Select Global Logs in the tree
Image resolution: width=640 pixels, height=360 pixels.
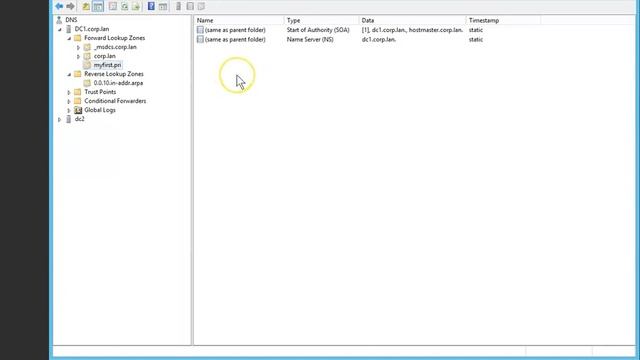click(100, 110)
